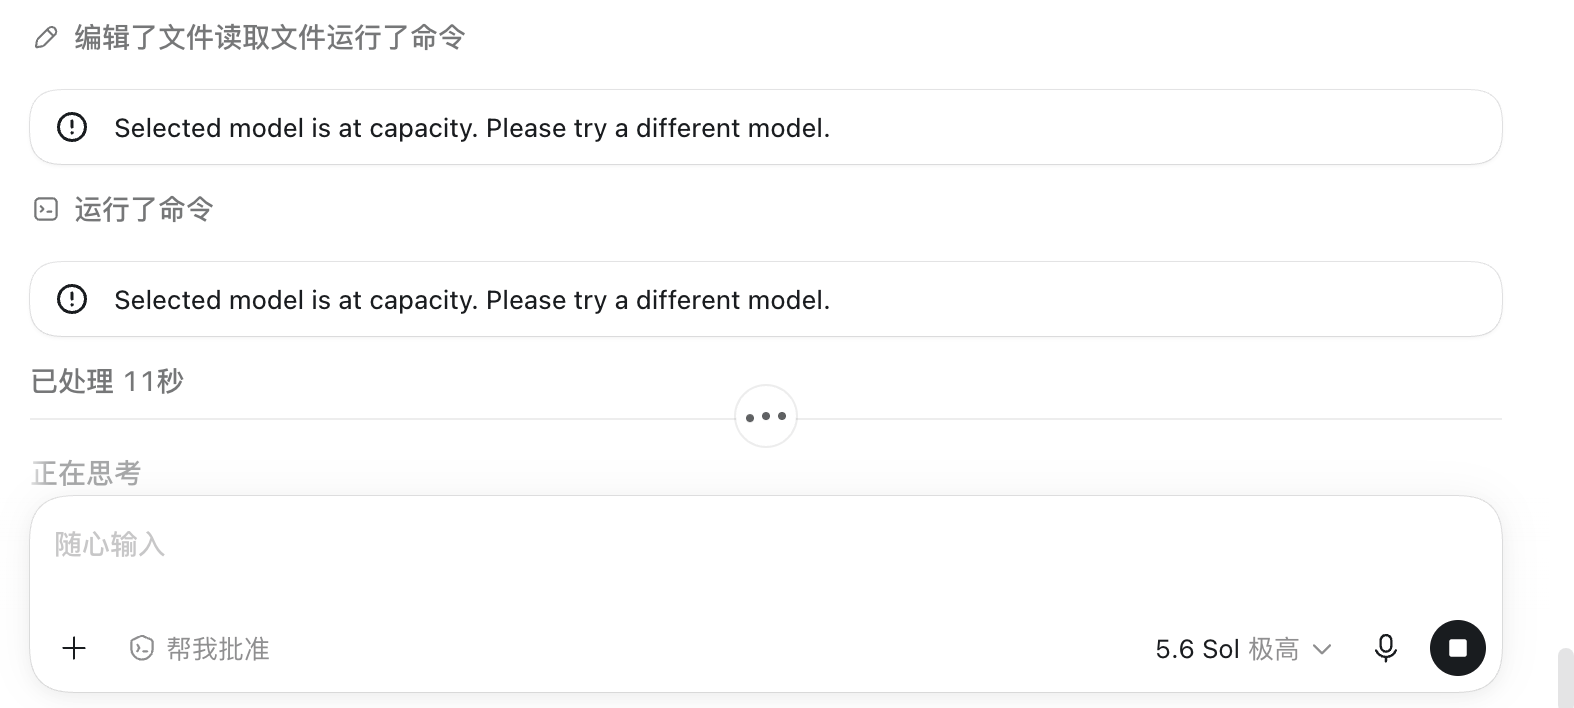This screenshot has width=1574, height=708.
Task: Open the 5.6 Sol 极高 model dropdown
Action: click(x=1243, y=649)
